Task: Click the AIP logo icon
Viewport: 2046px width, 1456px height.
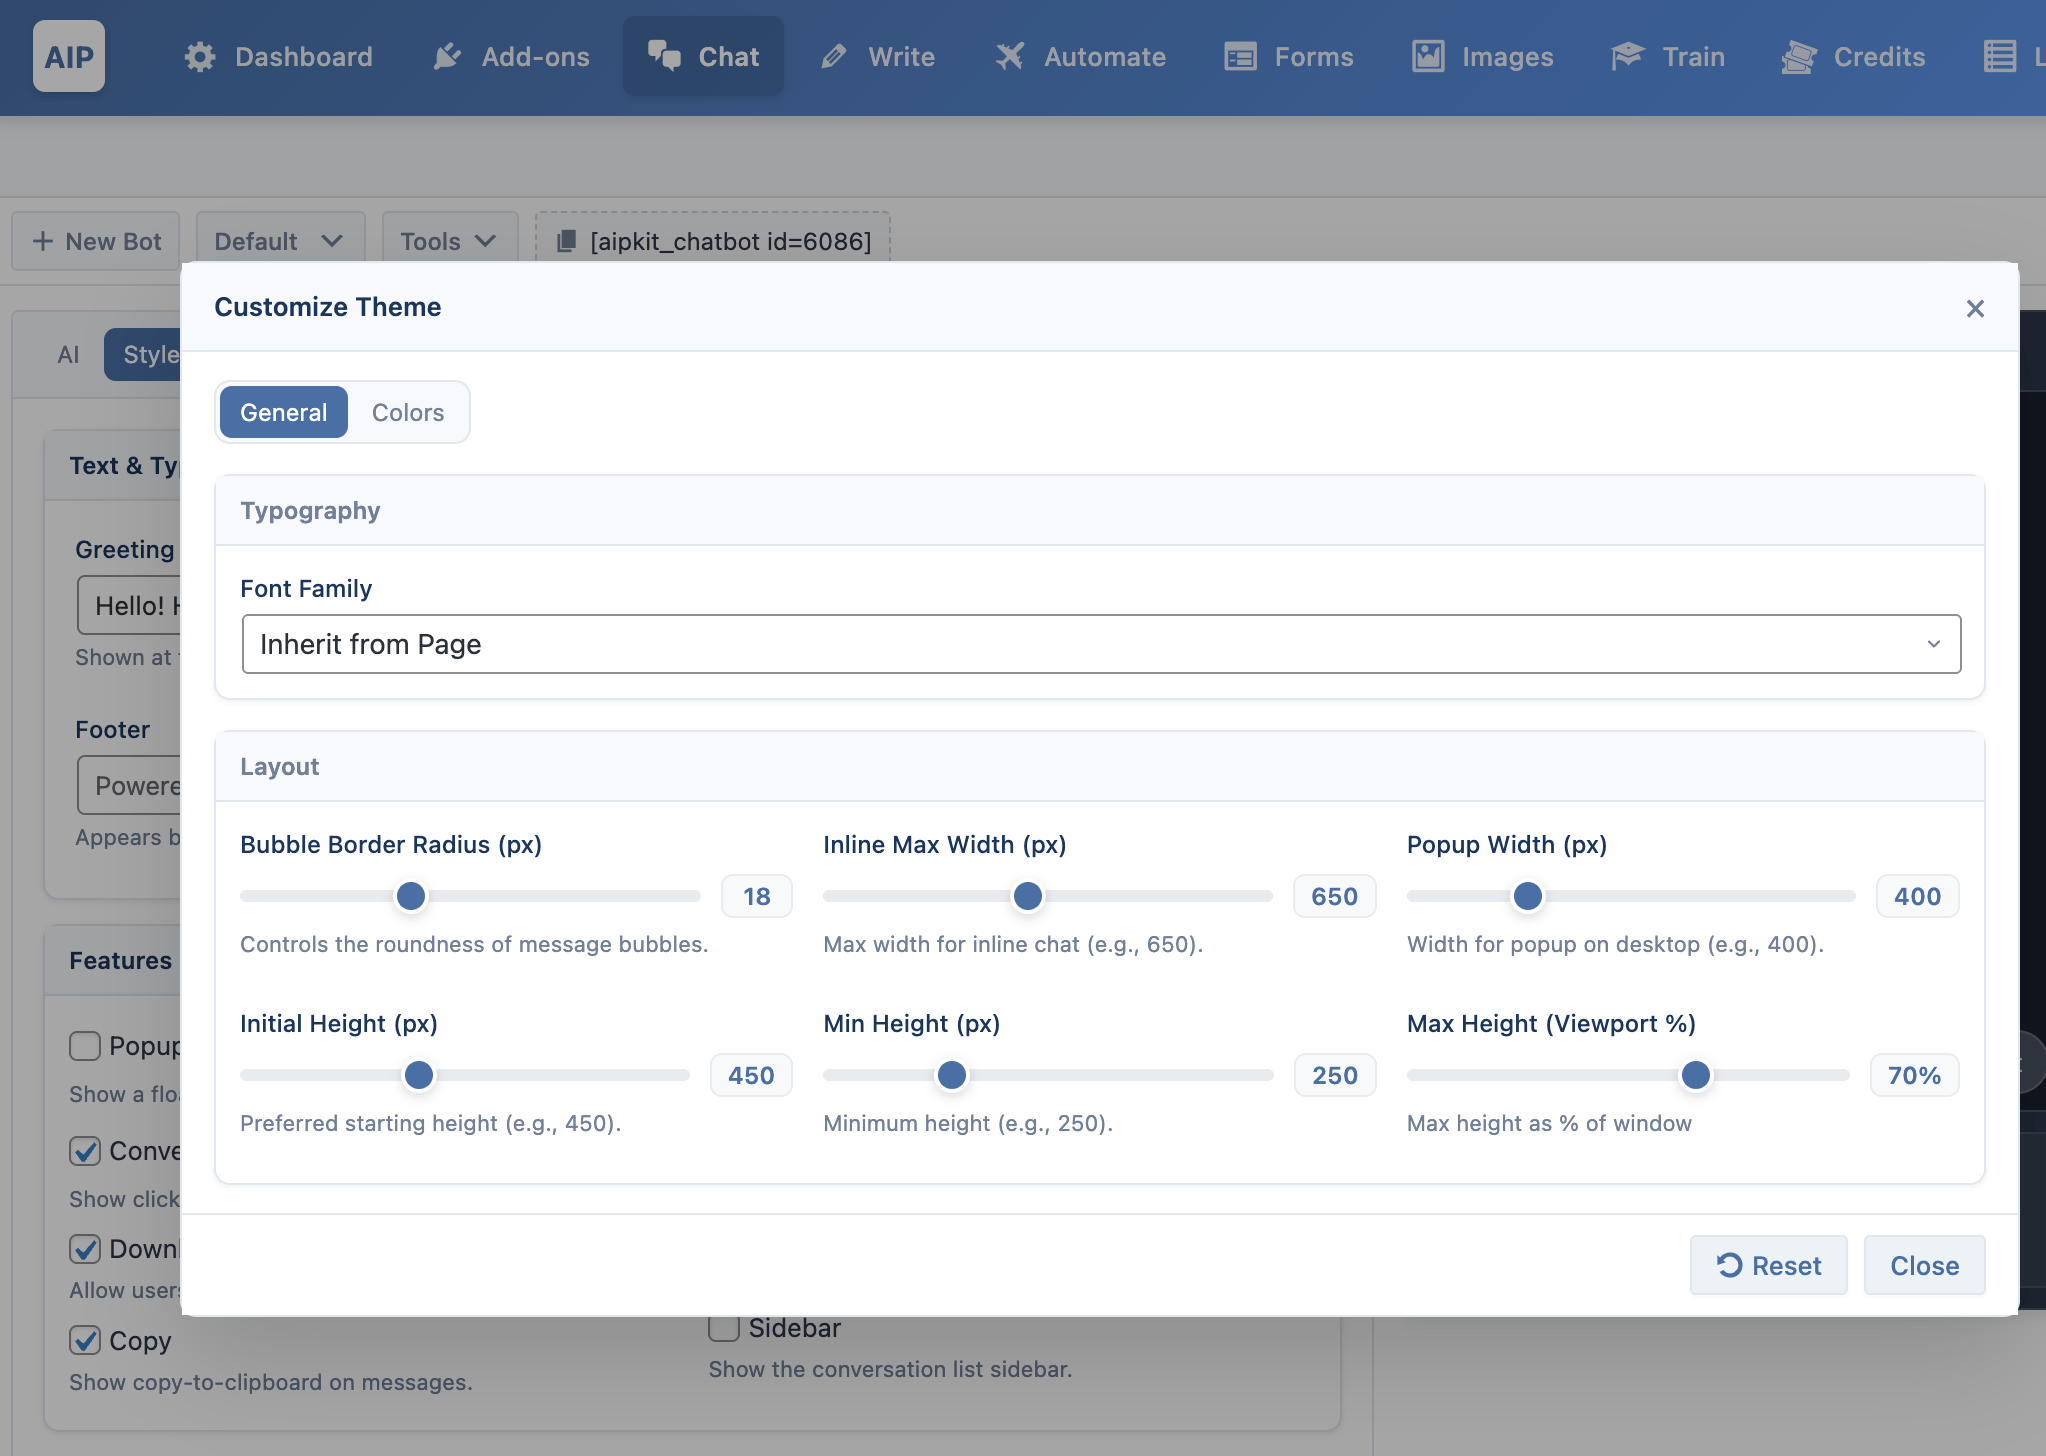Action: click(x=69, y=57)
